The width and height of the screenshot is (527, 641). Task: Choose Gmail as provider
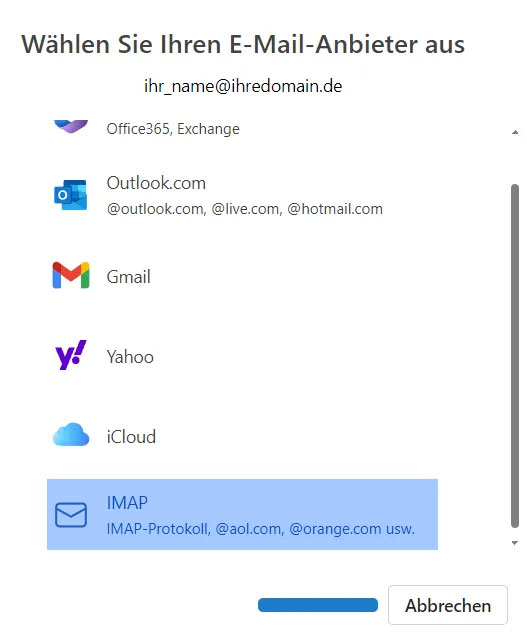(128, 277)
